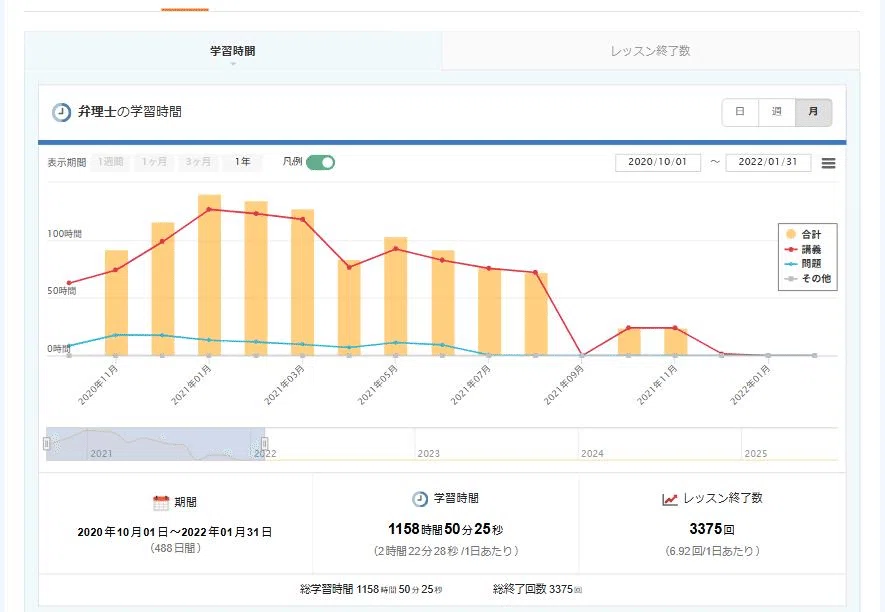Screen dimensions: 885x612
Task: Click the calendar icon next to 期間
Action: click(x=161, y=502)
